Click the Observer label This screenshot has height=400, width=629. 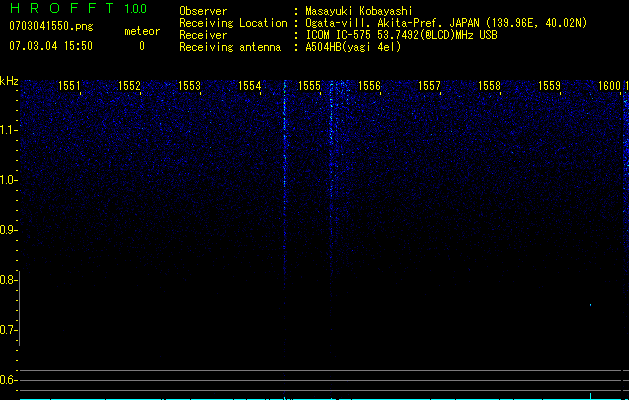tap(203, 11)
